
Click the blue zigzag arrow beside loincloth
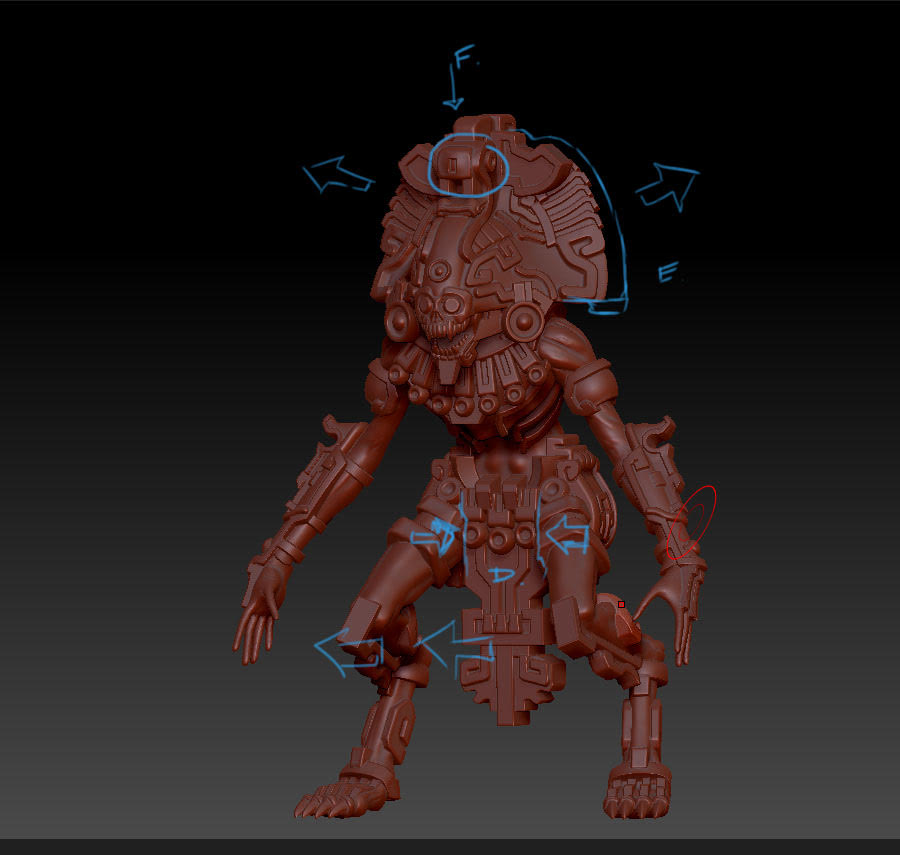[x=456, y=641]
